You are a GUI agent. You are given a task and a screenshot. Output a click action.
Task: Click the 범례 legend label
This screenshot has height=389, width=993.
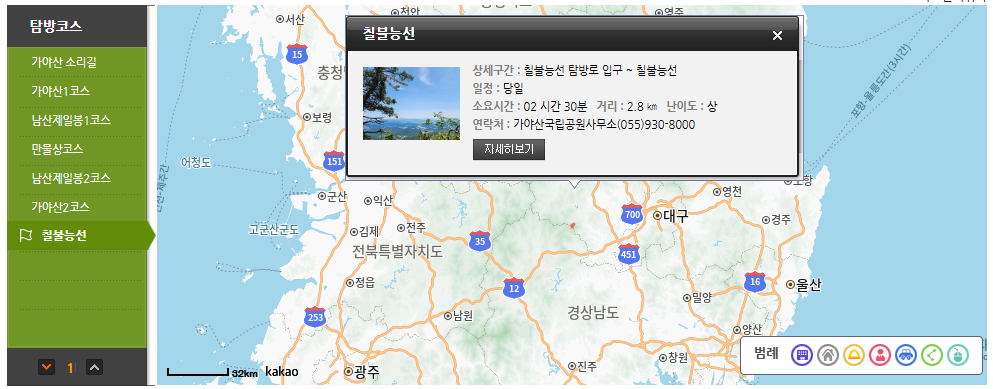tap(766, 354)
